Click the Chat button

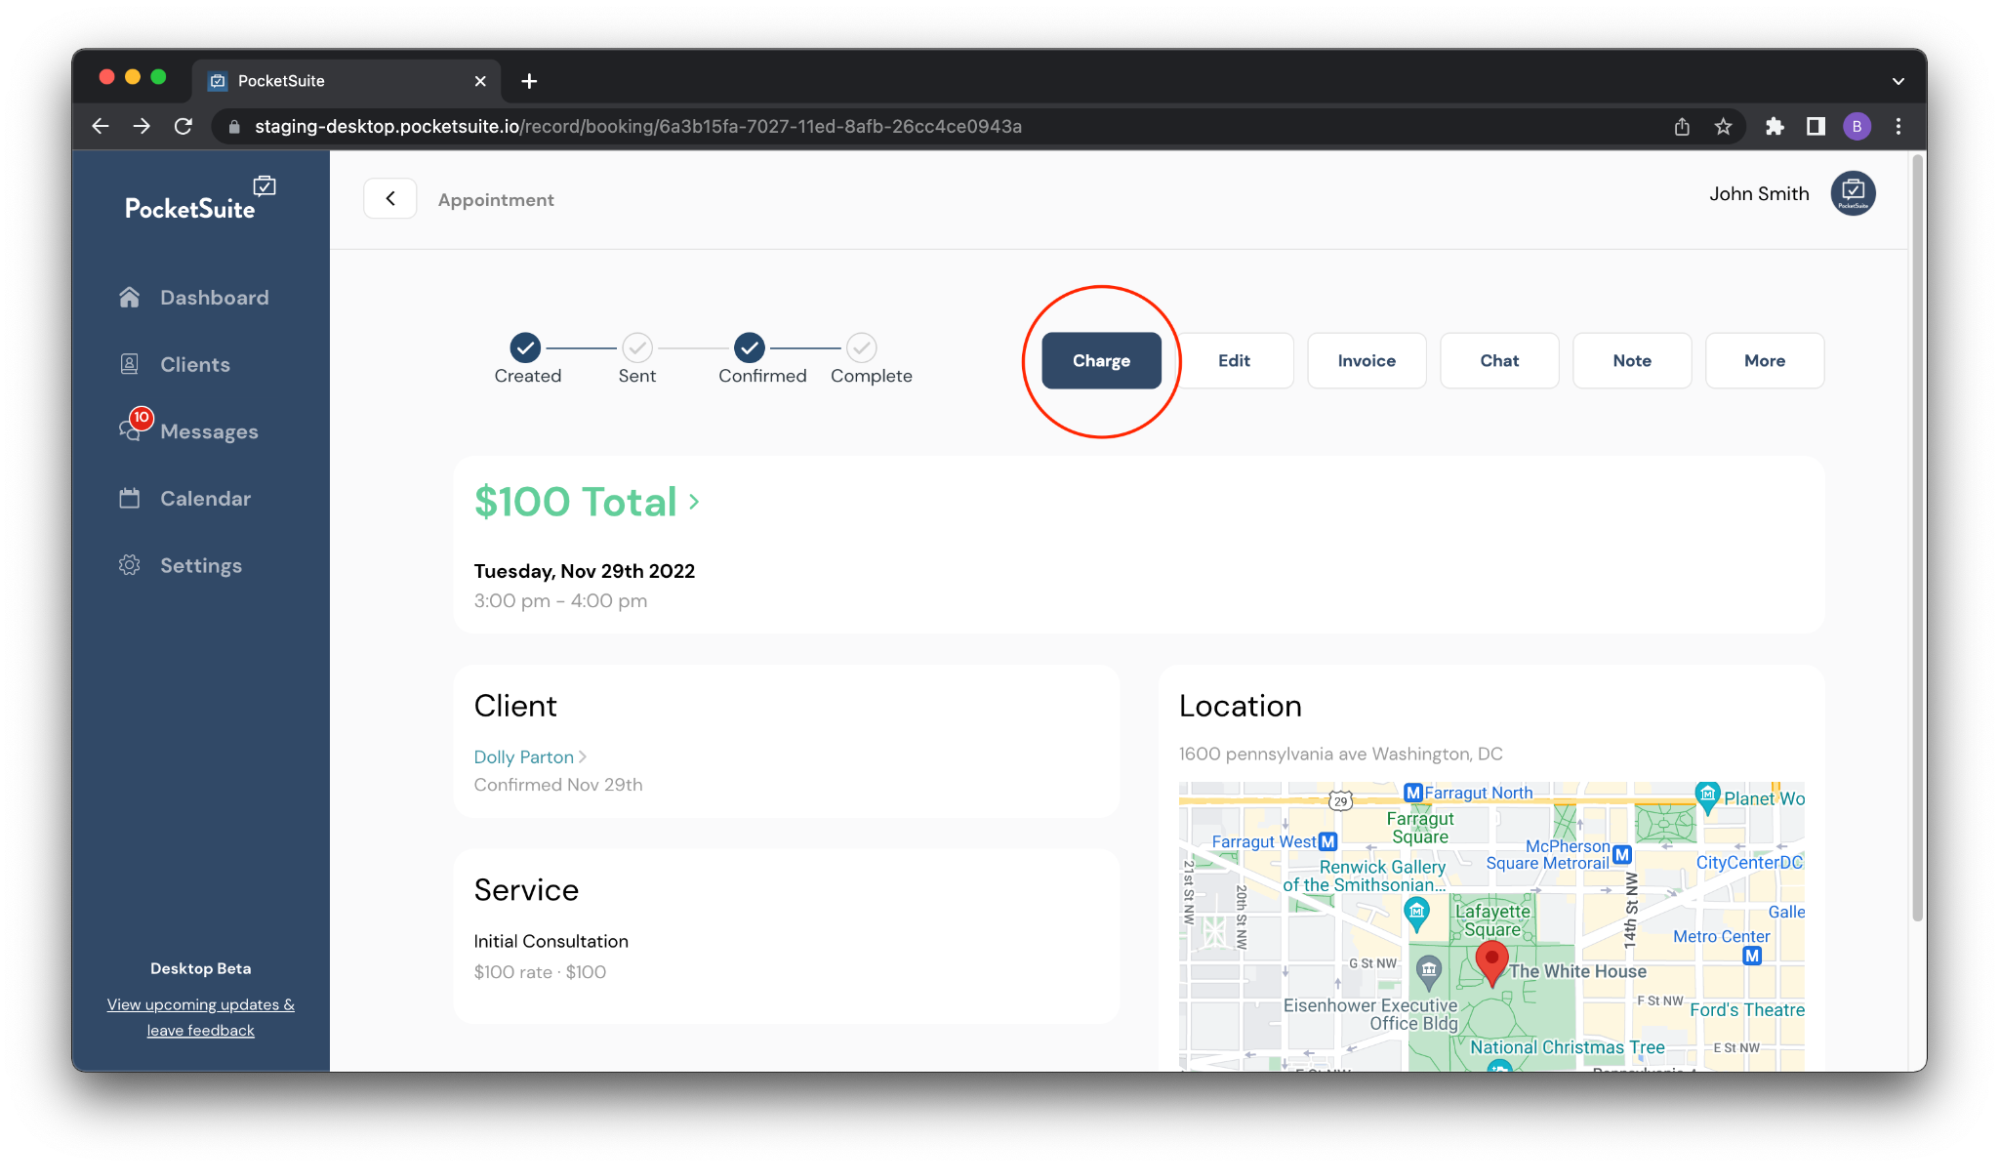pos(1499,360)
